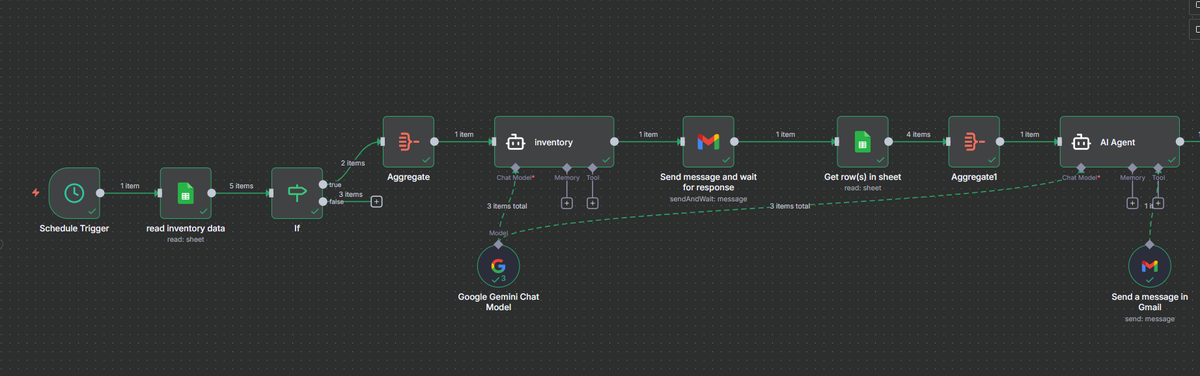Click the AI Agent Tool connector diamond

(1158, 168)
